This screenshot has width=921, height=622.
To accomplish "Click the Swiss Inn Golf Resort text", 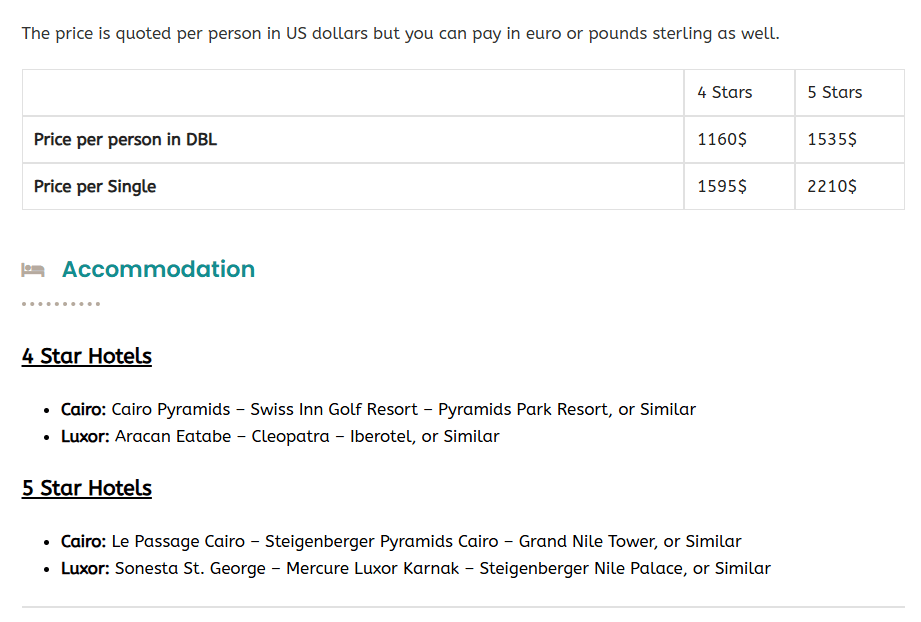I will coord(334,409).
